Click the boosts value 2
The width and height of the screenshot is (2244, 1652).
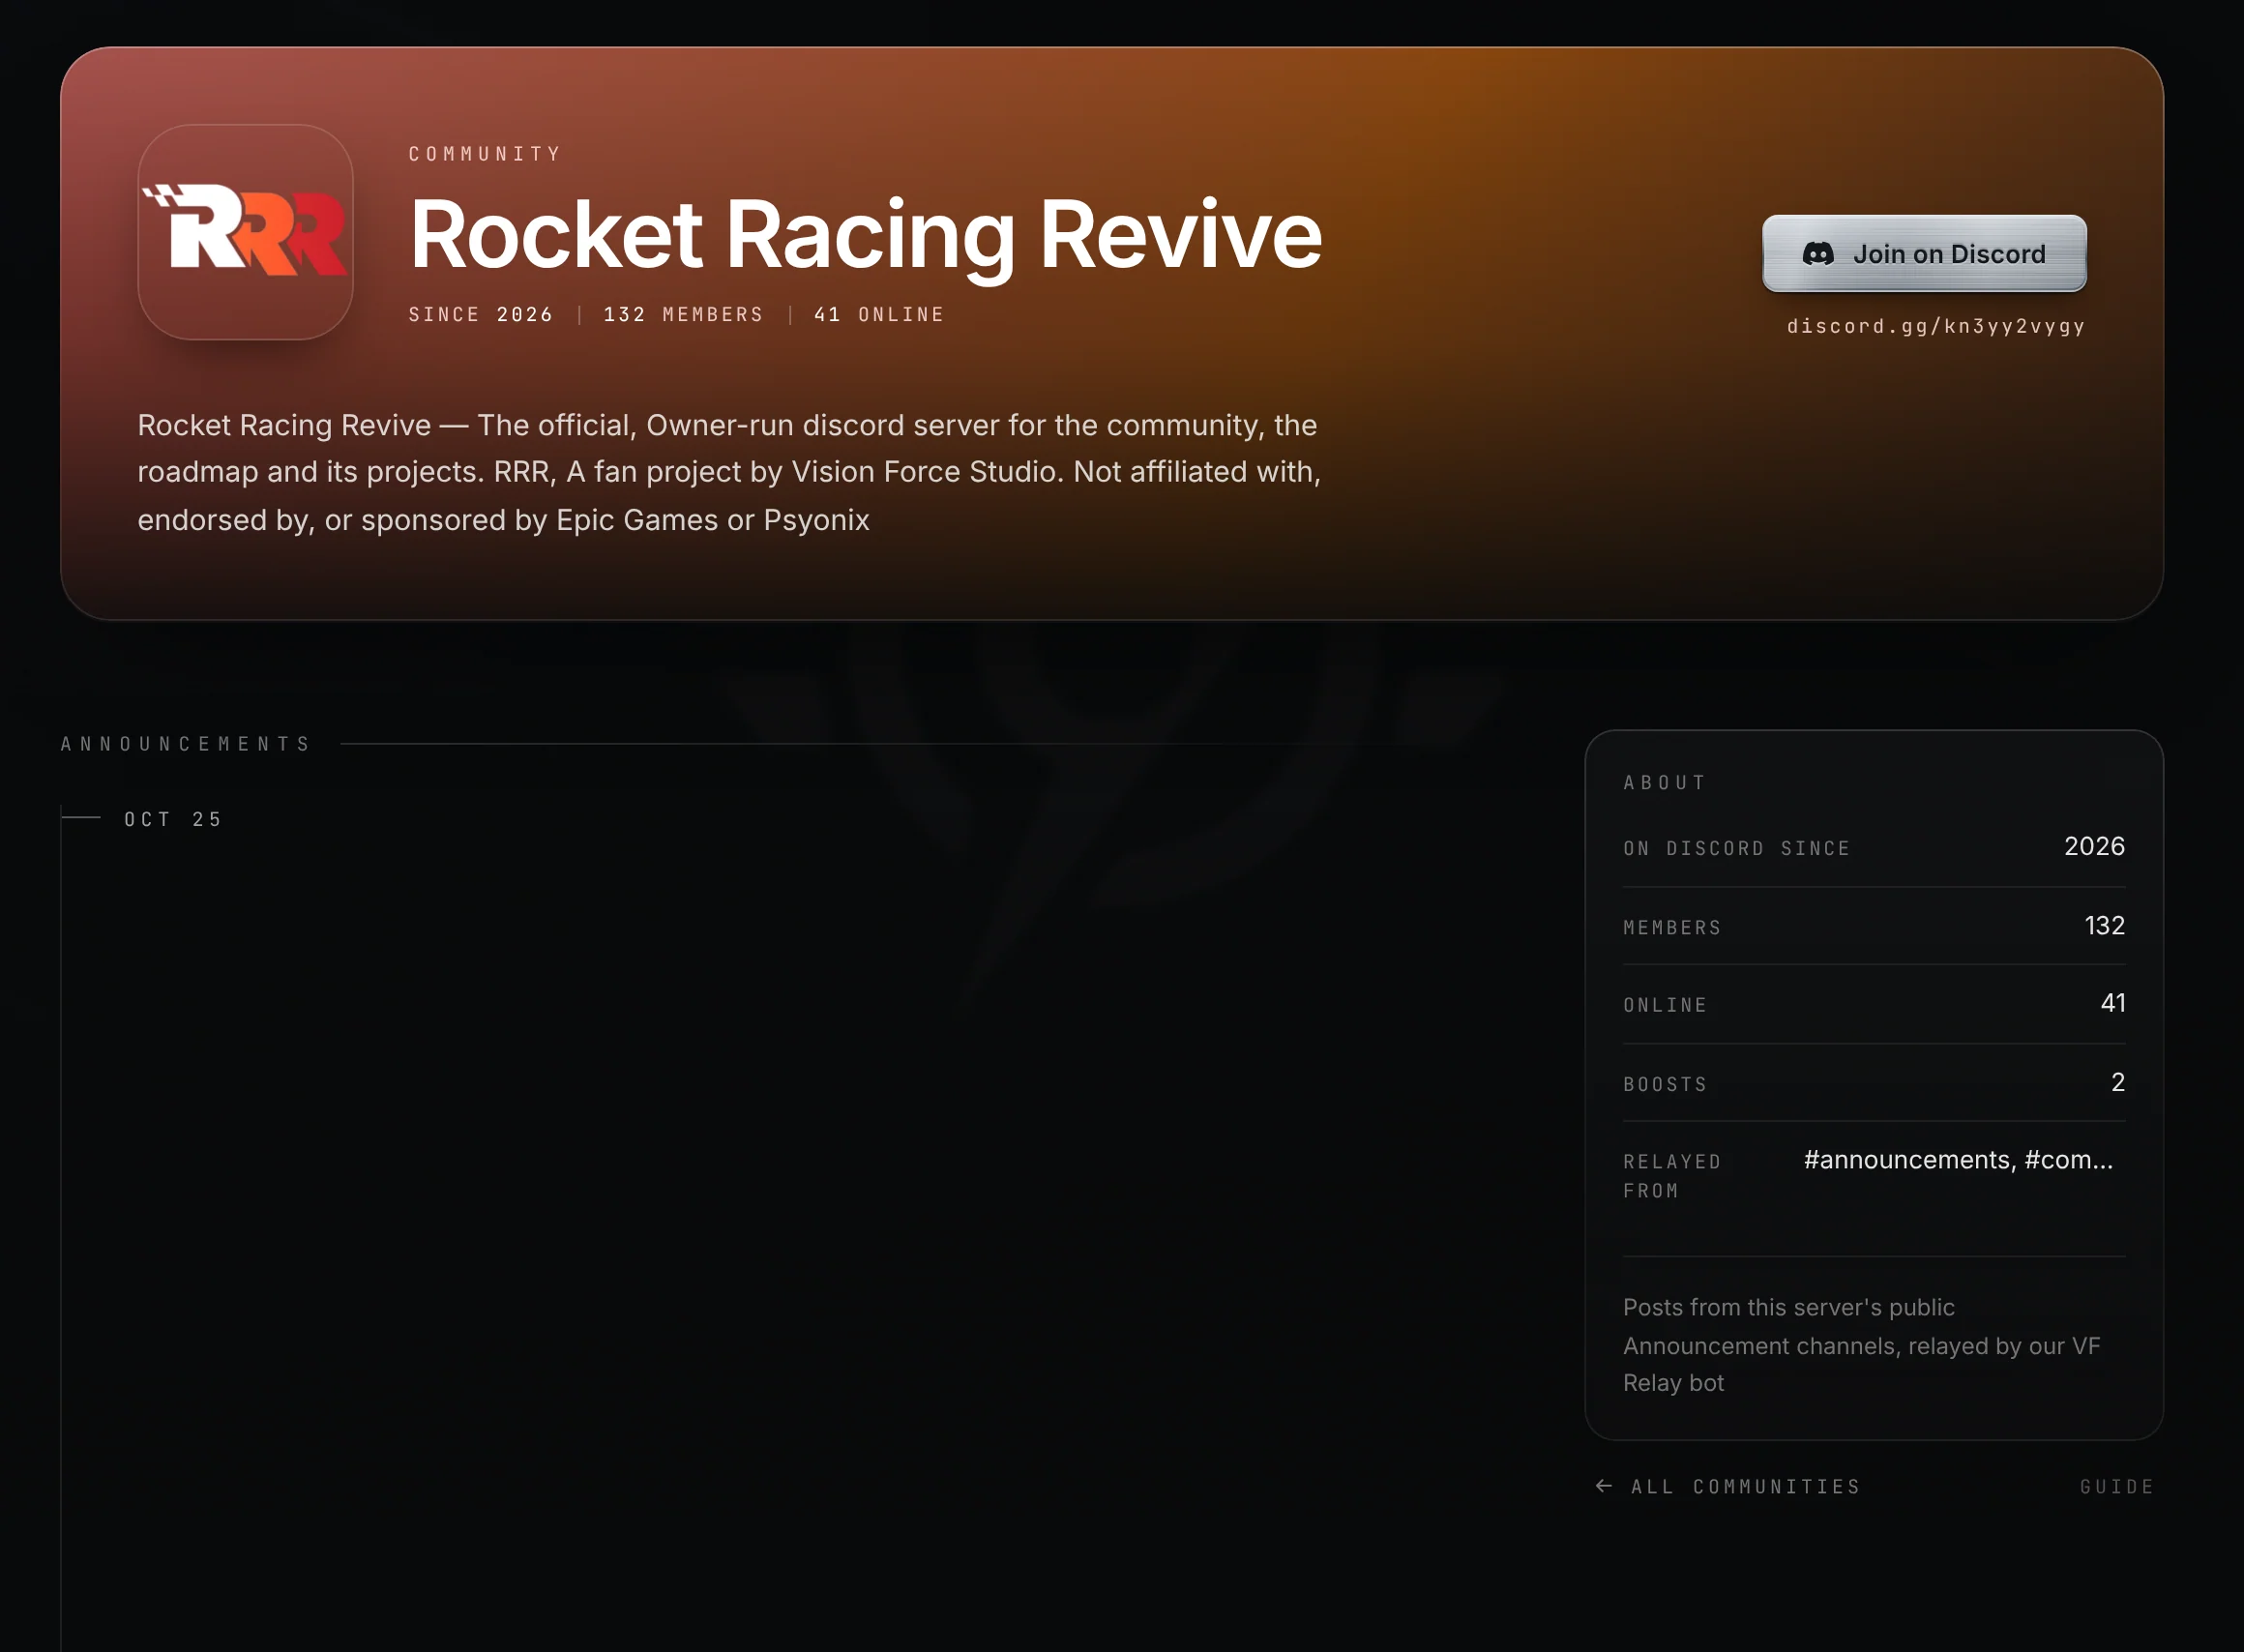pyautogui.click(x=2118, y=1082)
